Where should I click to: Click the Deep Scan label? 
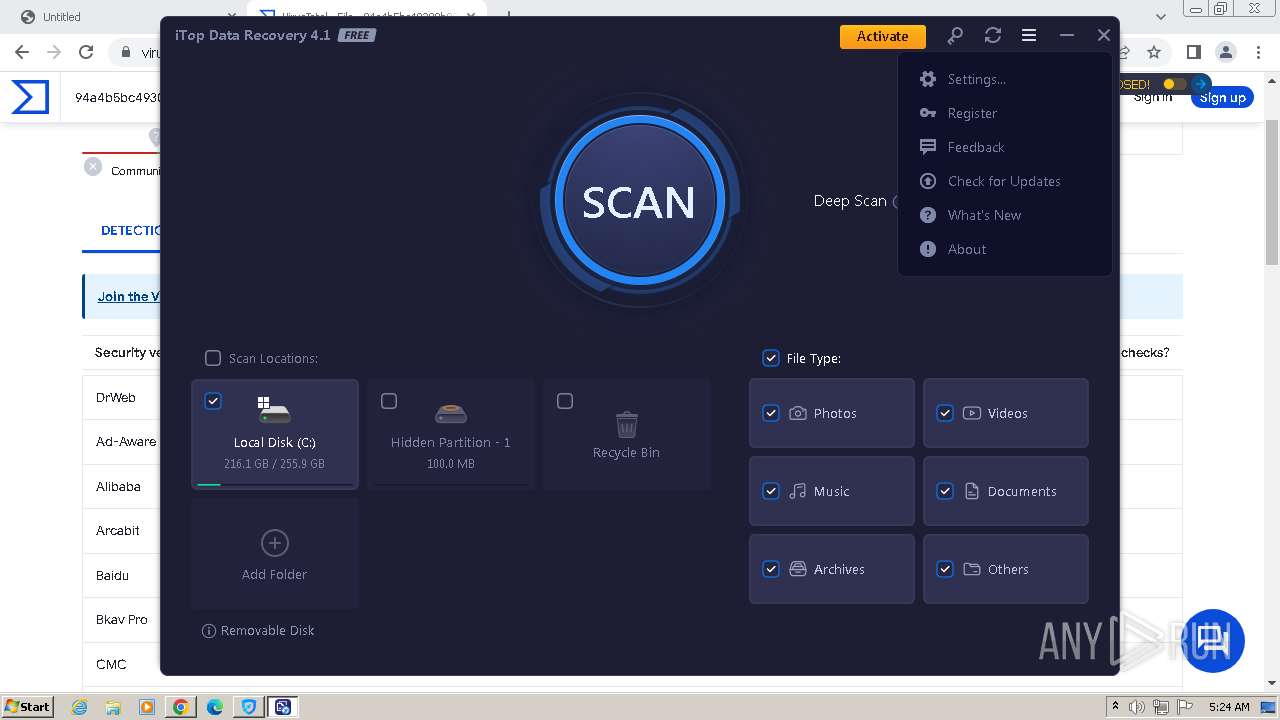point(850,201)
